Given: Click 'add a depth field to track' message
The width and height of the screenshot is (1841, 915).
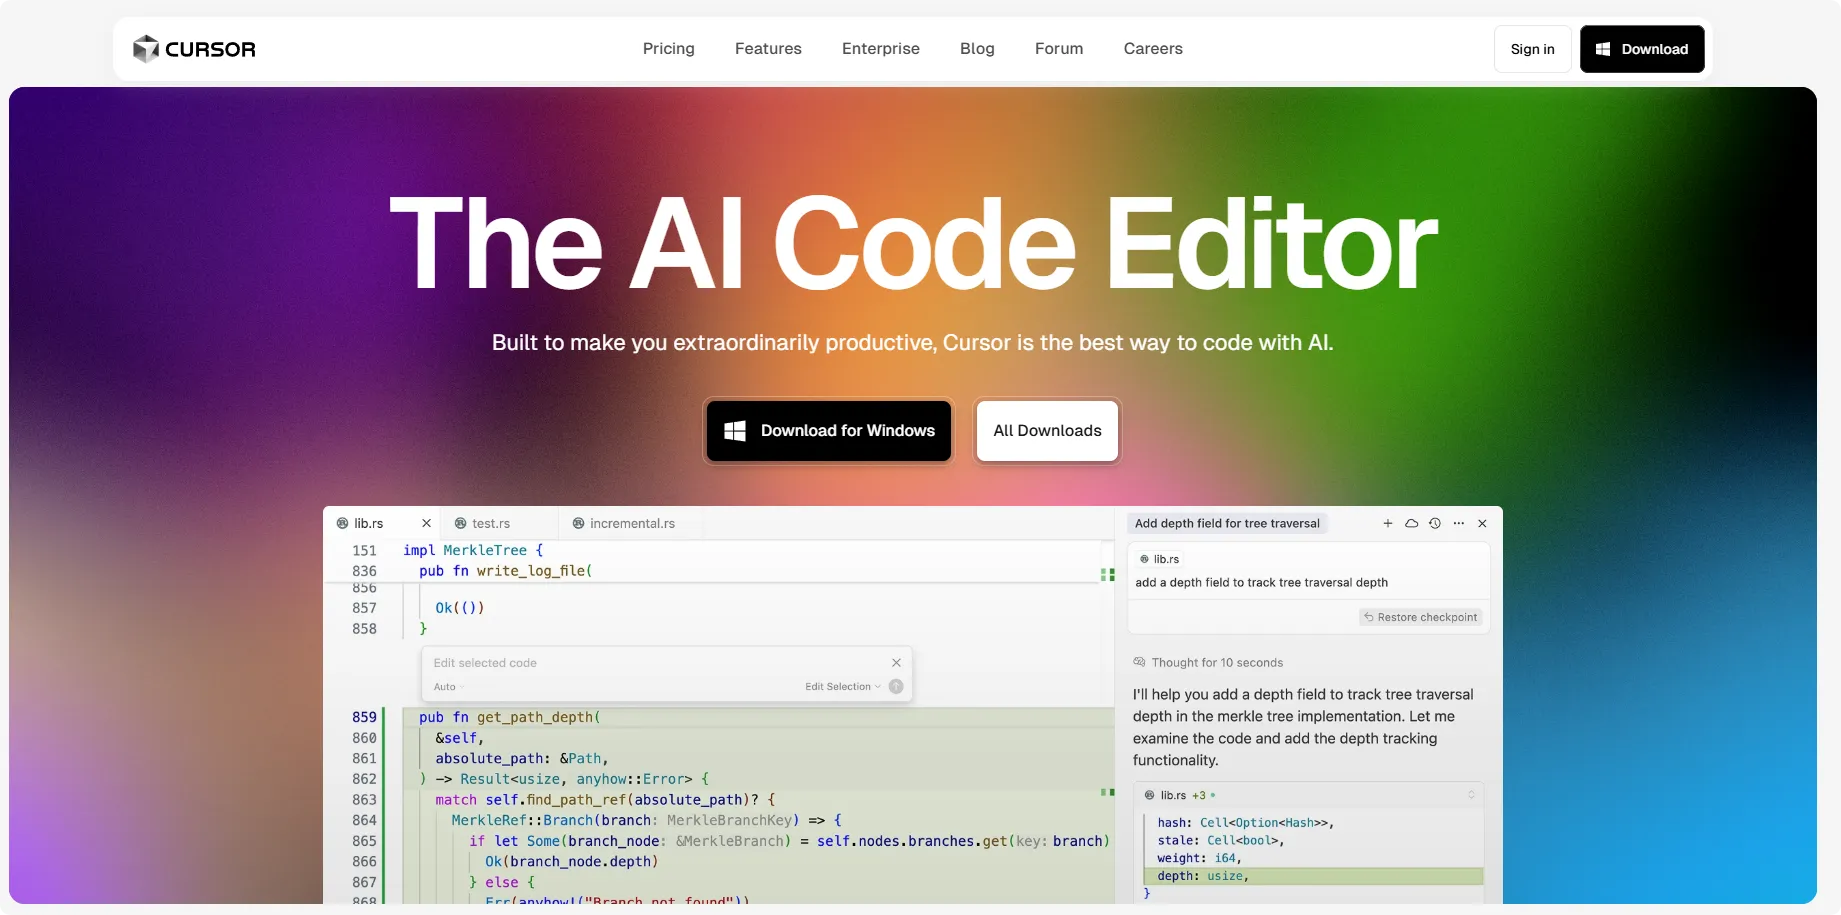Looking at the screenshot, I should coord(1261,582).
